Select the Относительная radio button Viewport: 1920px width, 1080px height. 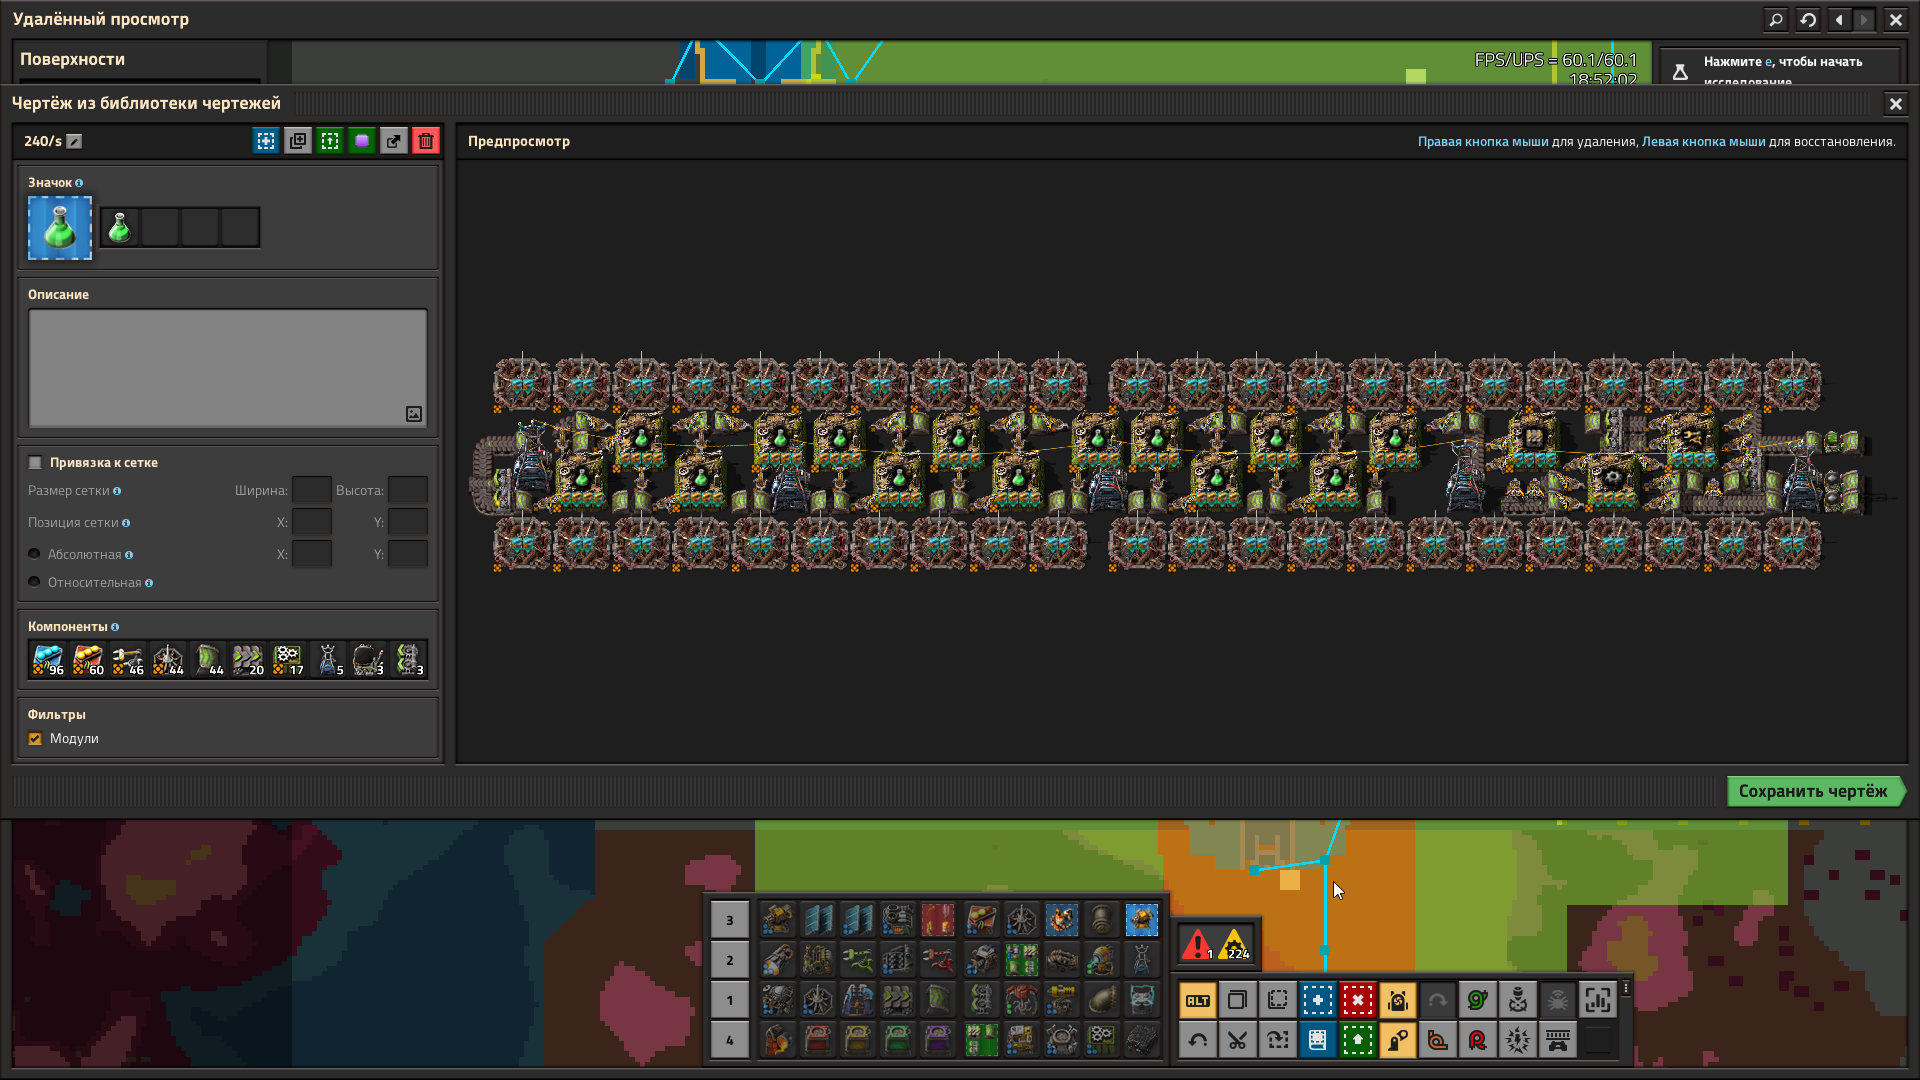click(x=34, y=582)
